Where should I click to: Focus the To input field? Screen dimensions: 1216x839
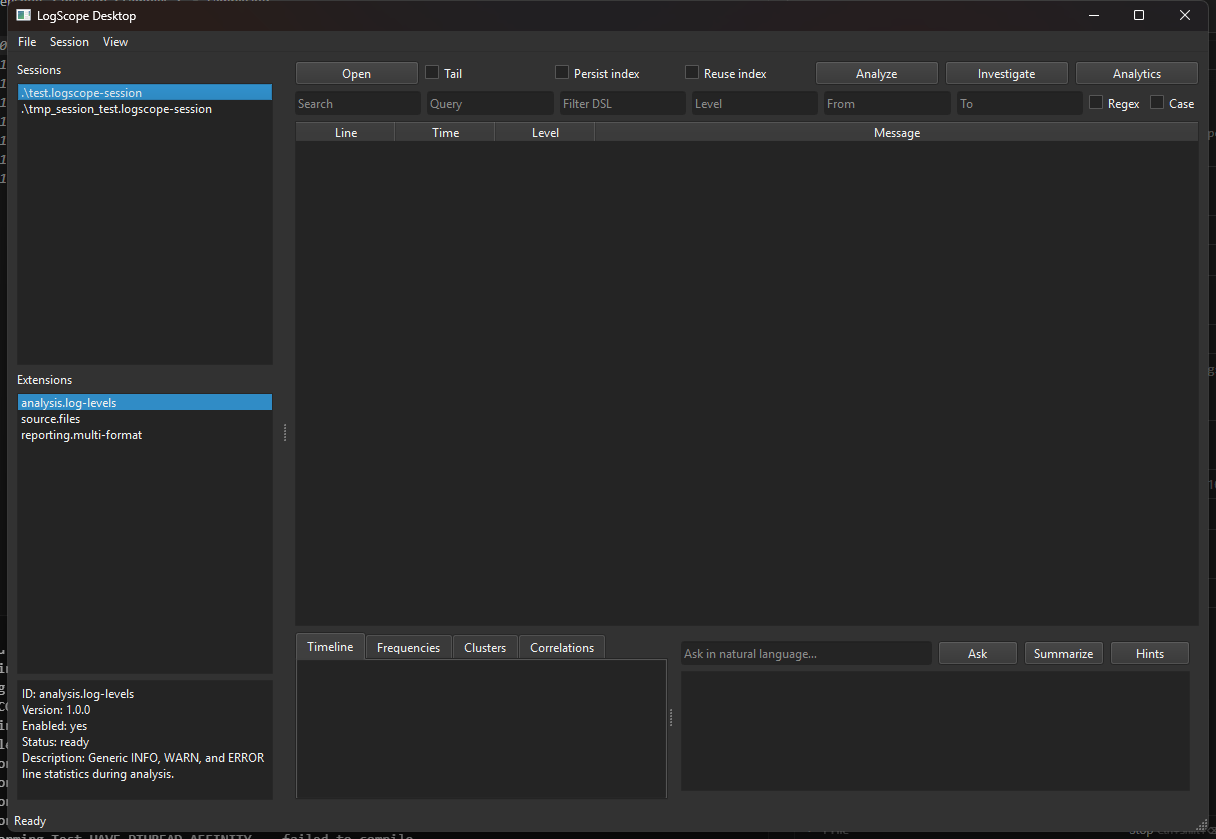pyautogui.click(x=1020, y=104)
